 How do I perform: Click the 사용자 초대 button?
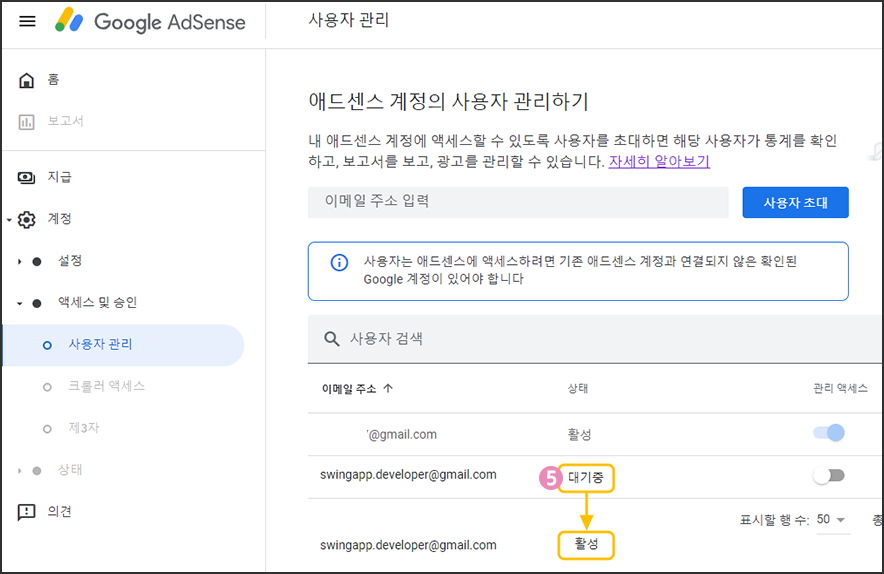[x=795, y=202]
